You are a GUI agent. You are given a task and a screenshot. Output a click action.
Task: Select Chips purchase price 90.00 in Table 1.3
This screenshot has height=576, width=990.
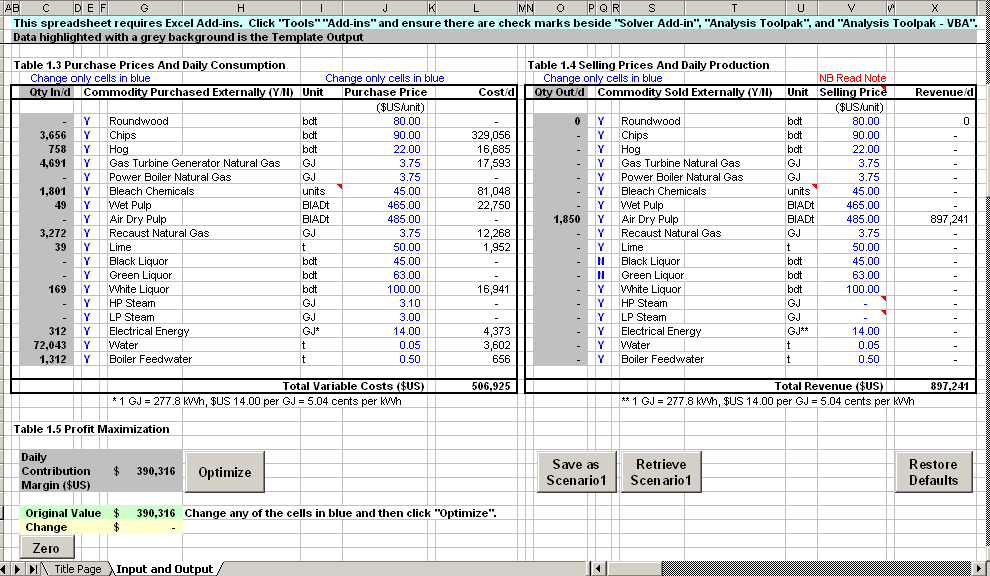point(385,135)
